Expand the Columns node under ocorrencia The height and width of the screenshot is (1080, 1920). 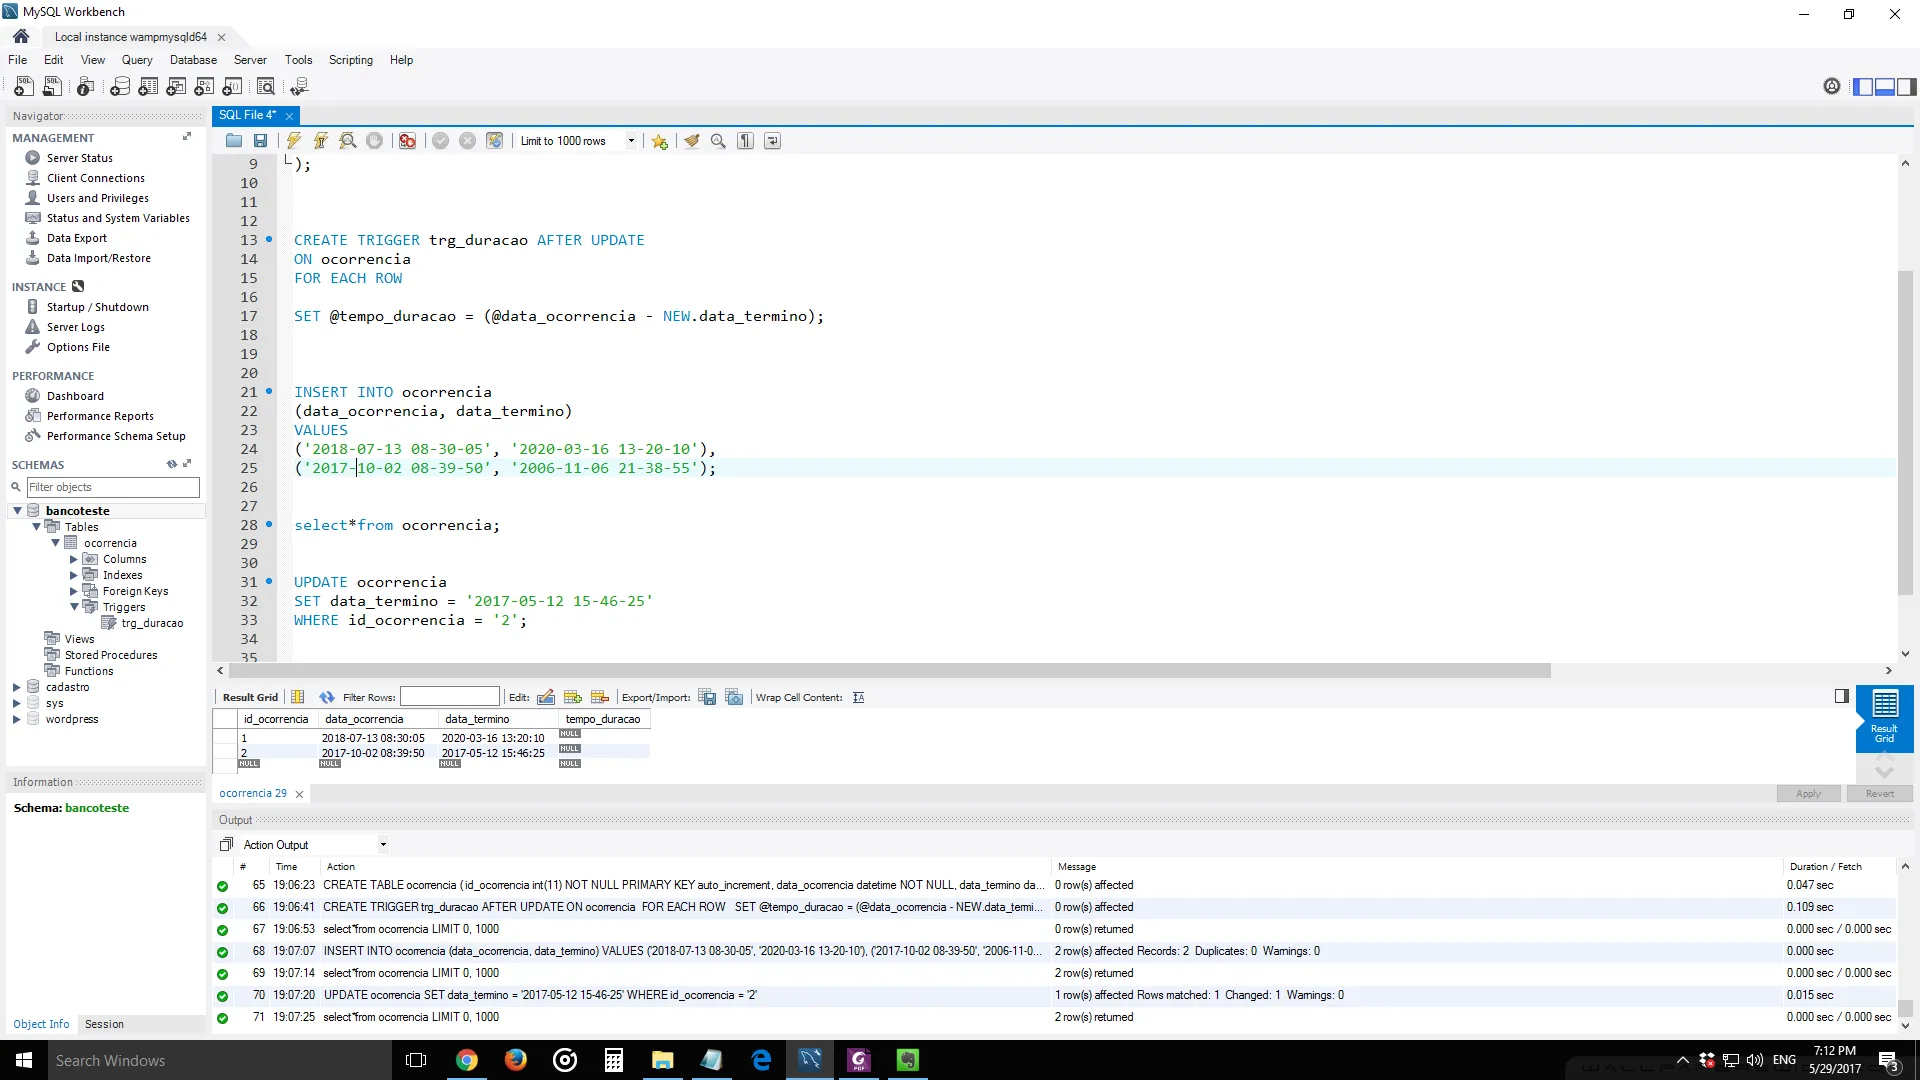click(x=74, y=559)
